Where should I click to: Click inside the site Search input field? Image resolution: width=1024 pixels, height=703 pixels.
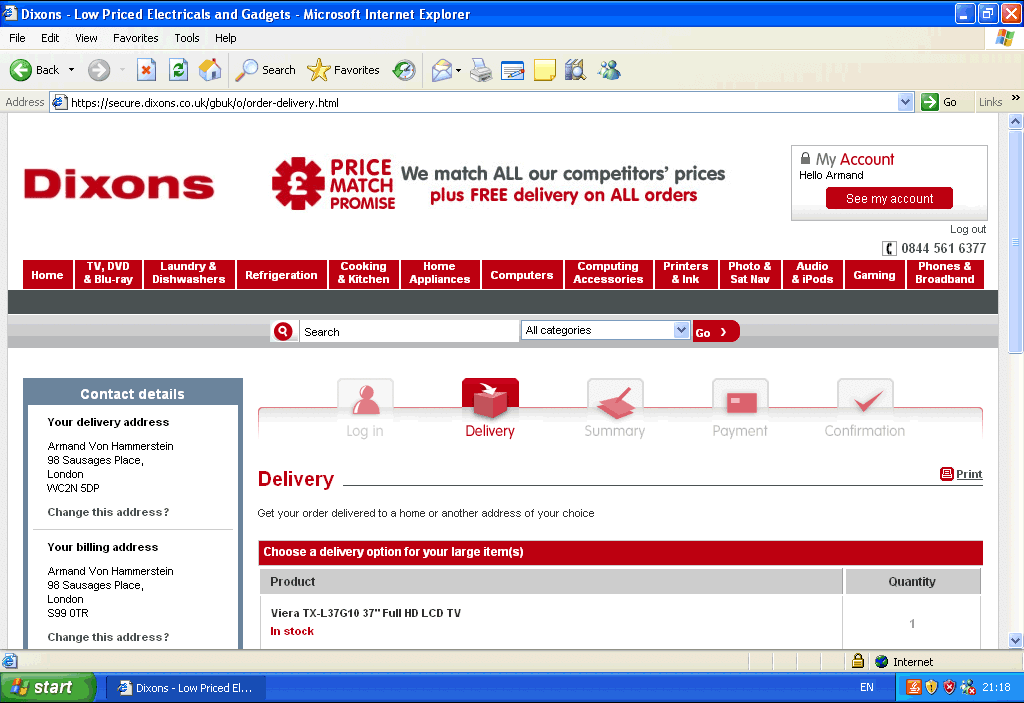point(409,331)
